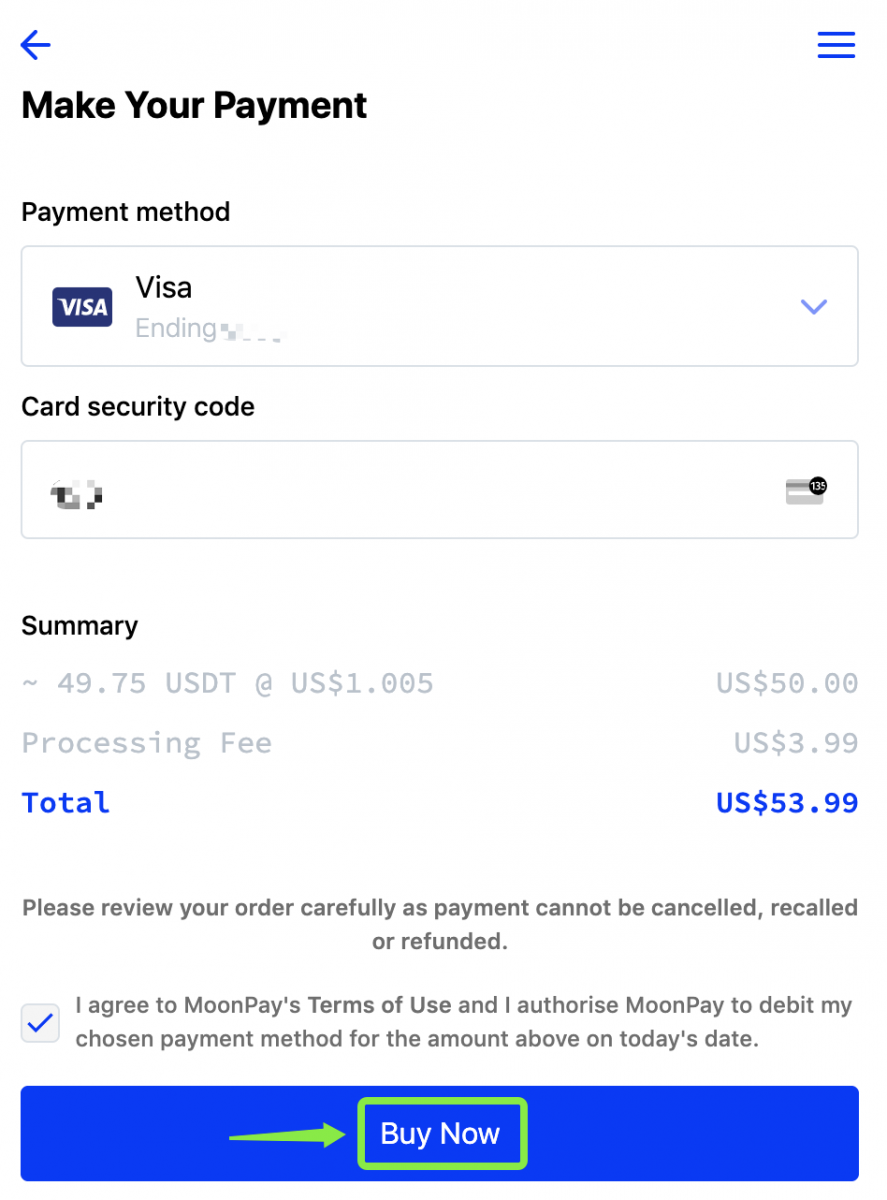Click the small card graphic showing 135
The image size is (887, 1200).
pyautogui.click(x=806, y=489)
